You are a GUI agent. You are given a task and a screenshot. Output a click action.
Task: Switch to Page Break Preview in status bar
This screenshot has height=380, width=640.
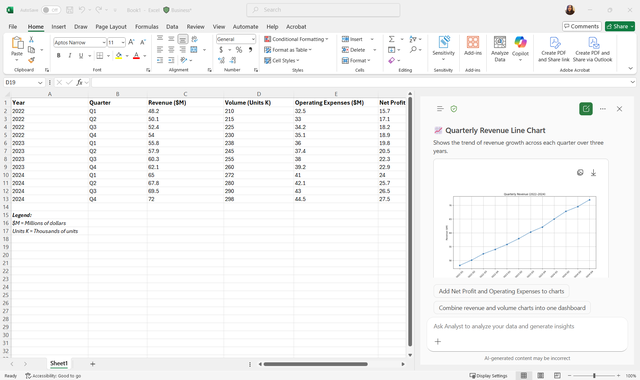click(x=557, y=376)
